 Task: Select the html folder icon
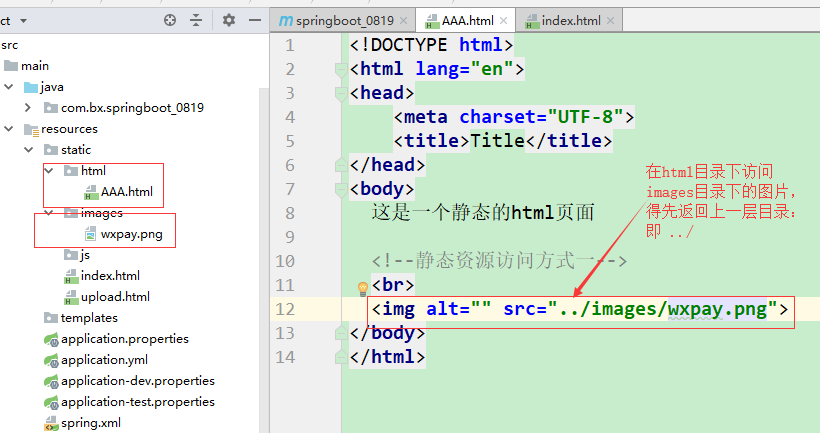(x=71, y=170)
